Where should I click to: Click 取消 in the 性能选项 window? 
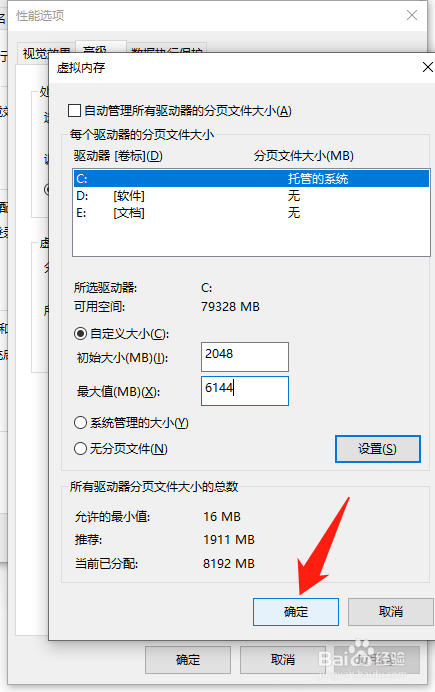[x=283, y=660]
